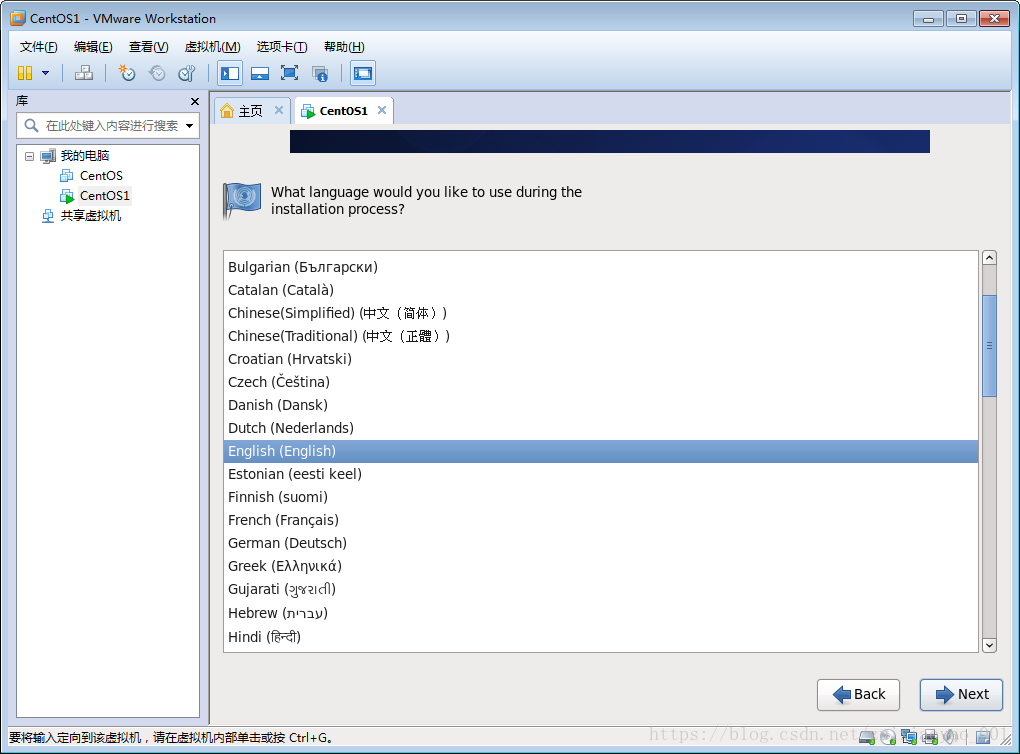
Task: Choose Estonian (eesti keel) language
Action: point(600,474)
